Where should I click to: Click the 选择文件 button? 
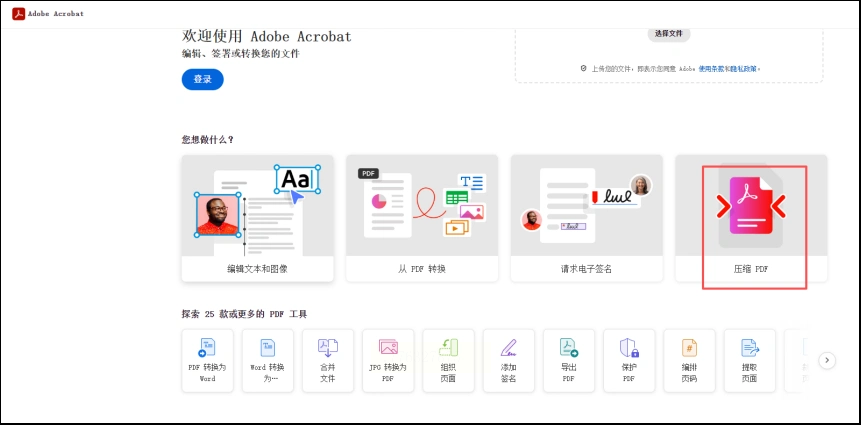(668, 33)
